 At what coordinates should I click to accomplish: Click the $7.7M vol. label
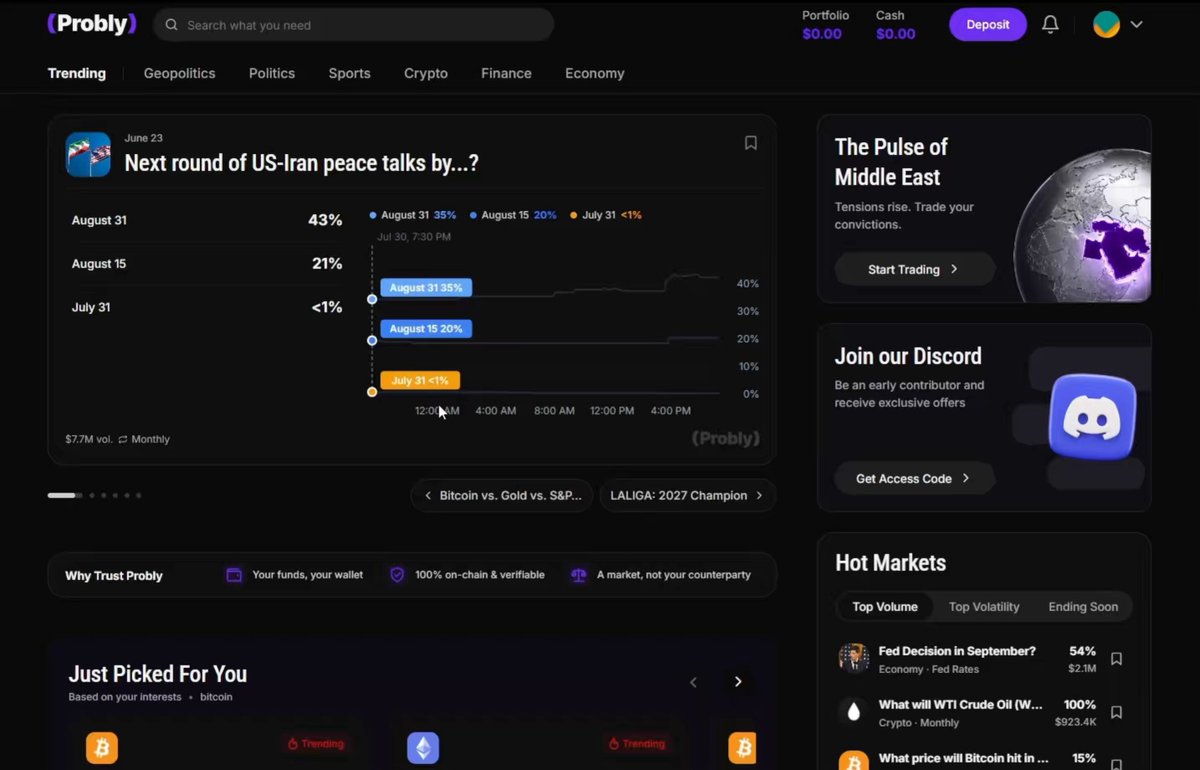point(89,439)
